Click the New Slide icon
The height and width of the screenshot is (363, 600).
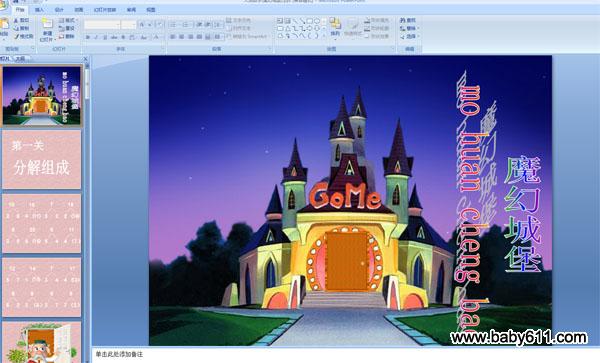(47, 28)
